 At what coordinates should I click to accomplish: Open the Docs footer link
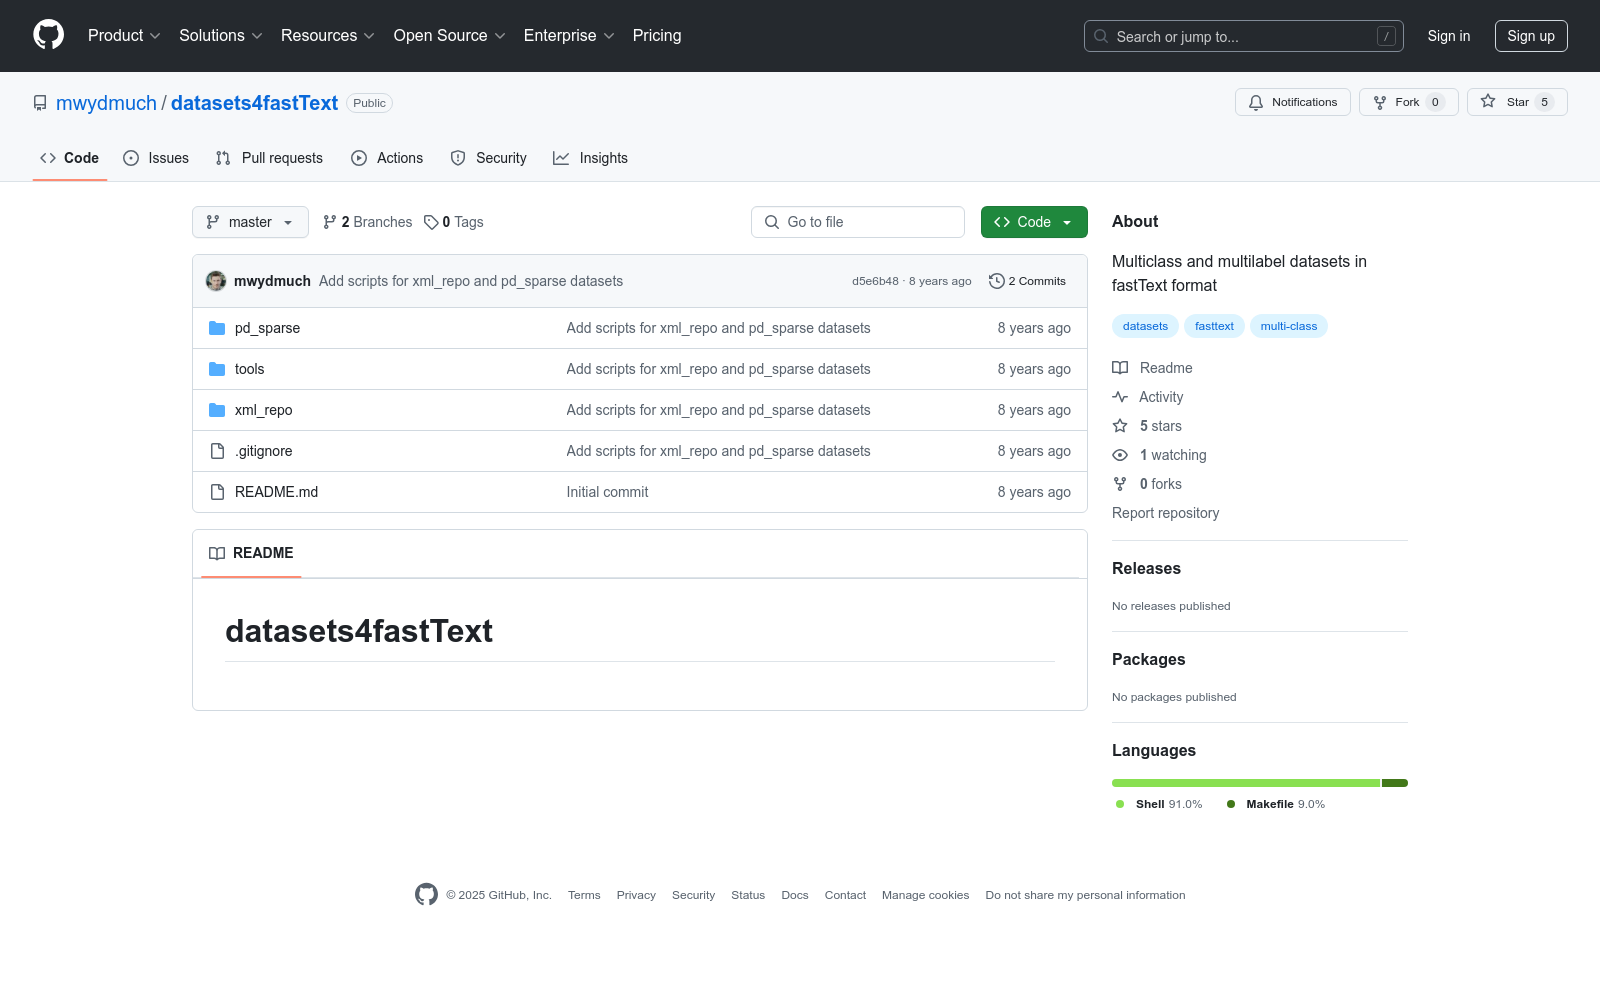click(795, 895)
